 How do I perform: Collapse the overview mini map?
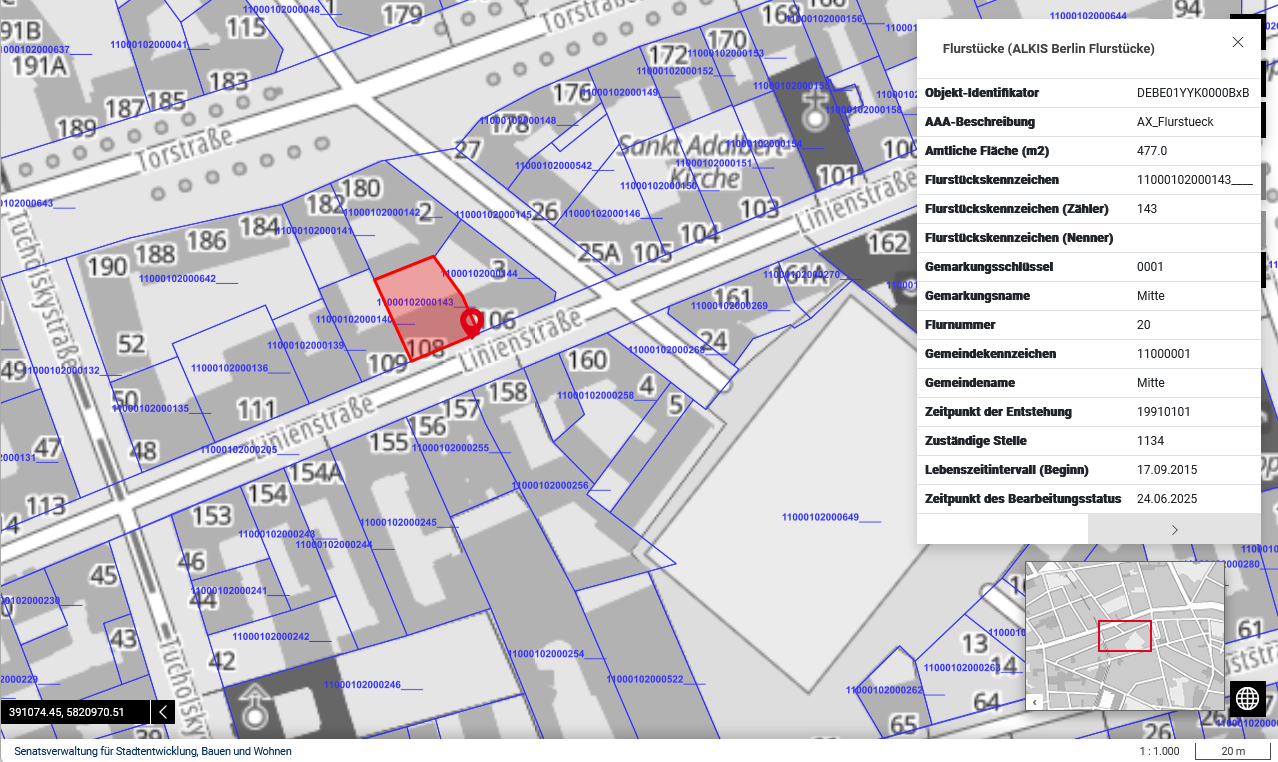(1035, 702)
